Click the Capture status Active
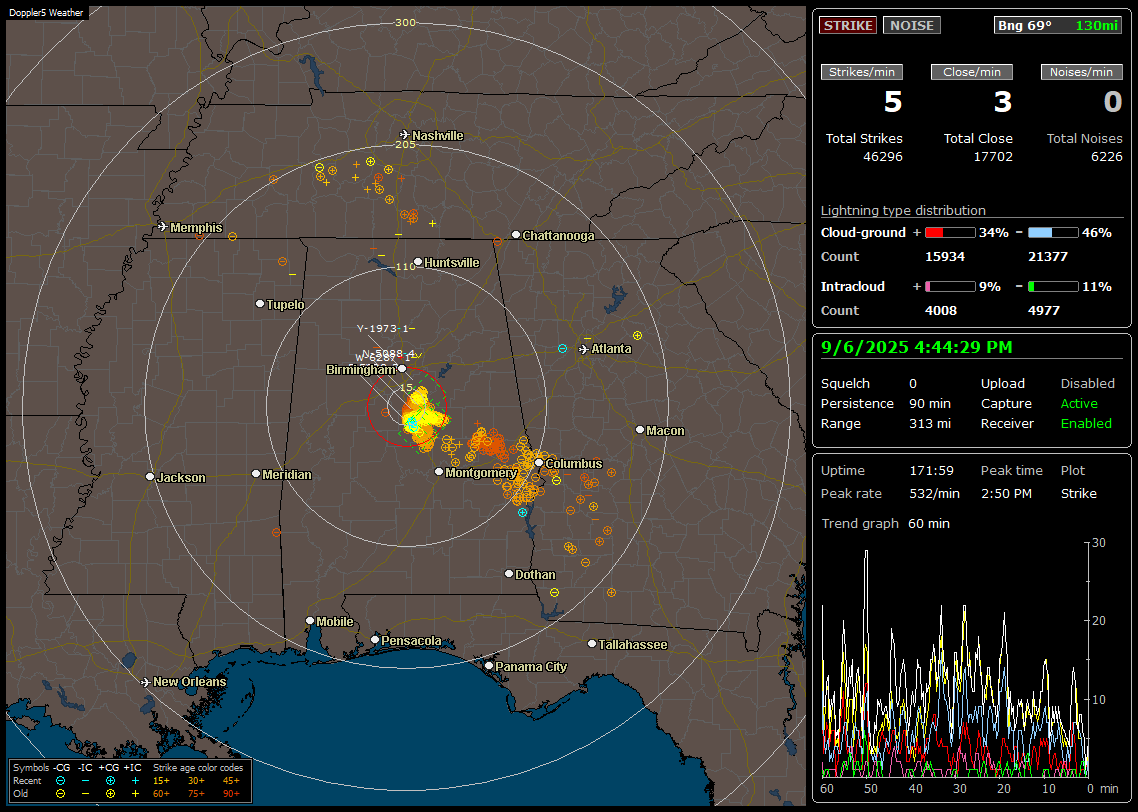This screenshot has width=1138, height=812. (x=1079, y=403)
